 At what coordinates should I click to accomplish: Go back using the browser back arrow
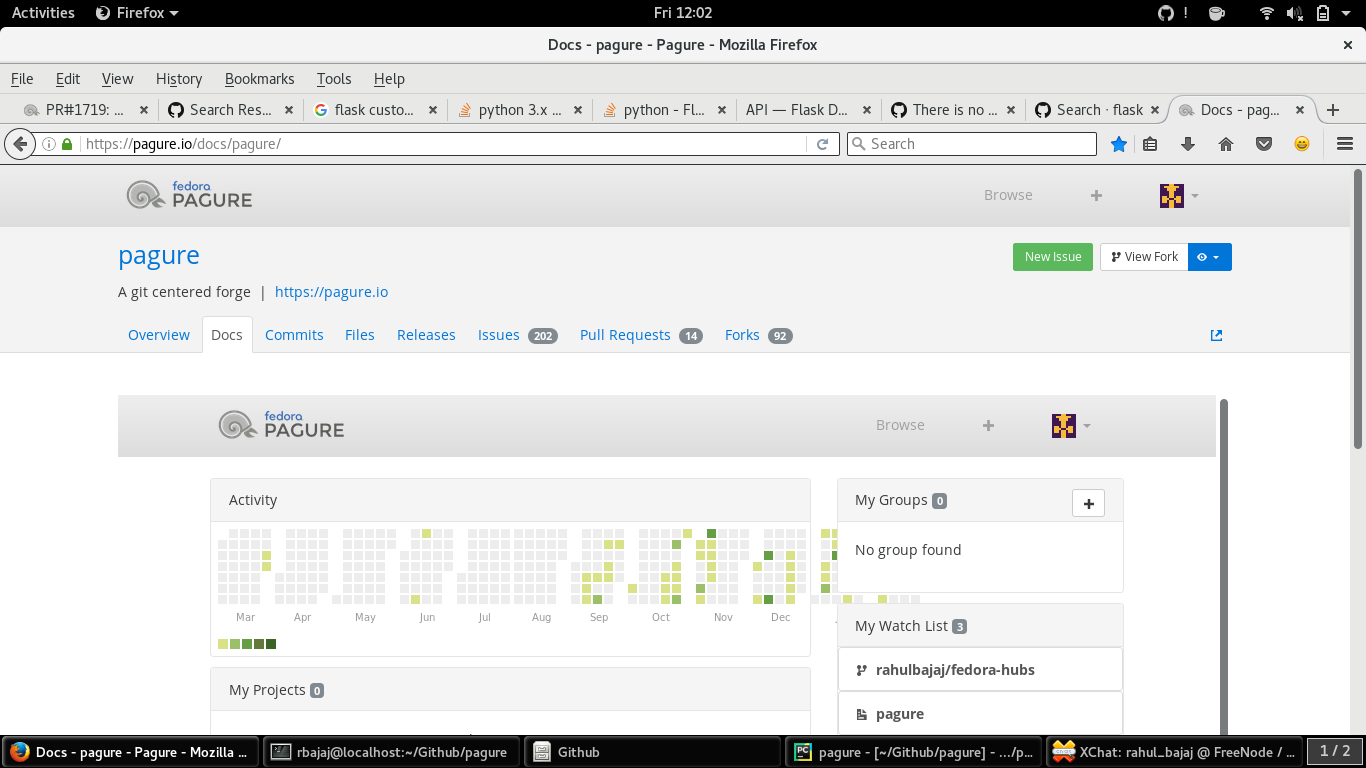19,144
